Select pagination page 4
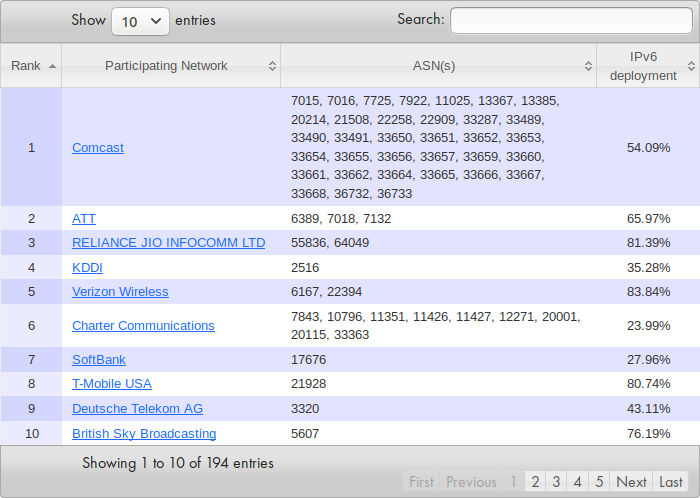 click(x=577, y=482)
